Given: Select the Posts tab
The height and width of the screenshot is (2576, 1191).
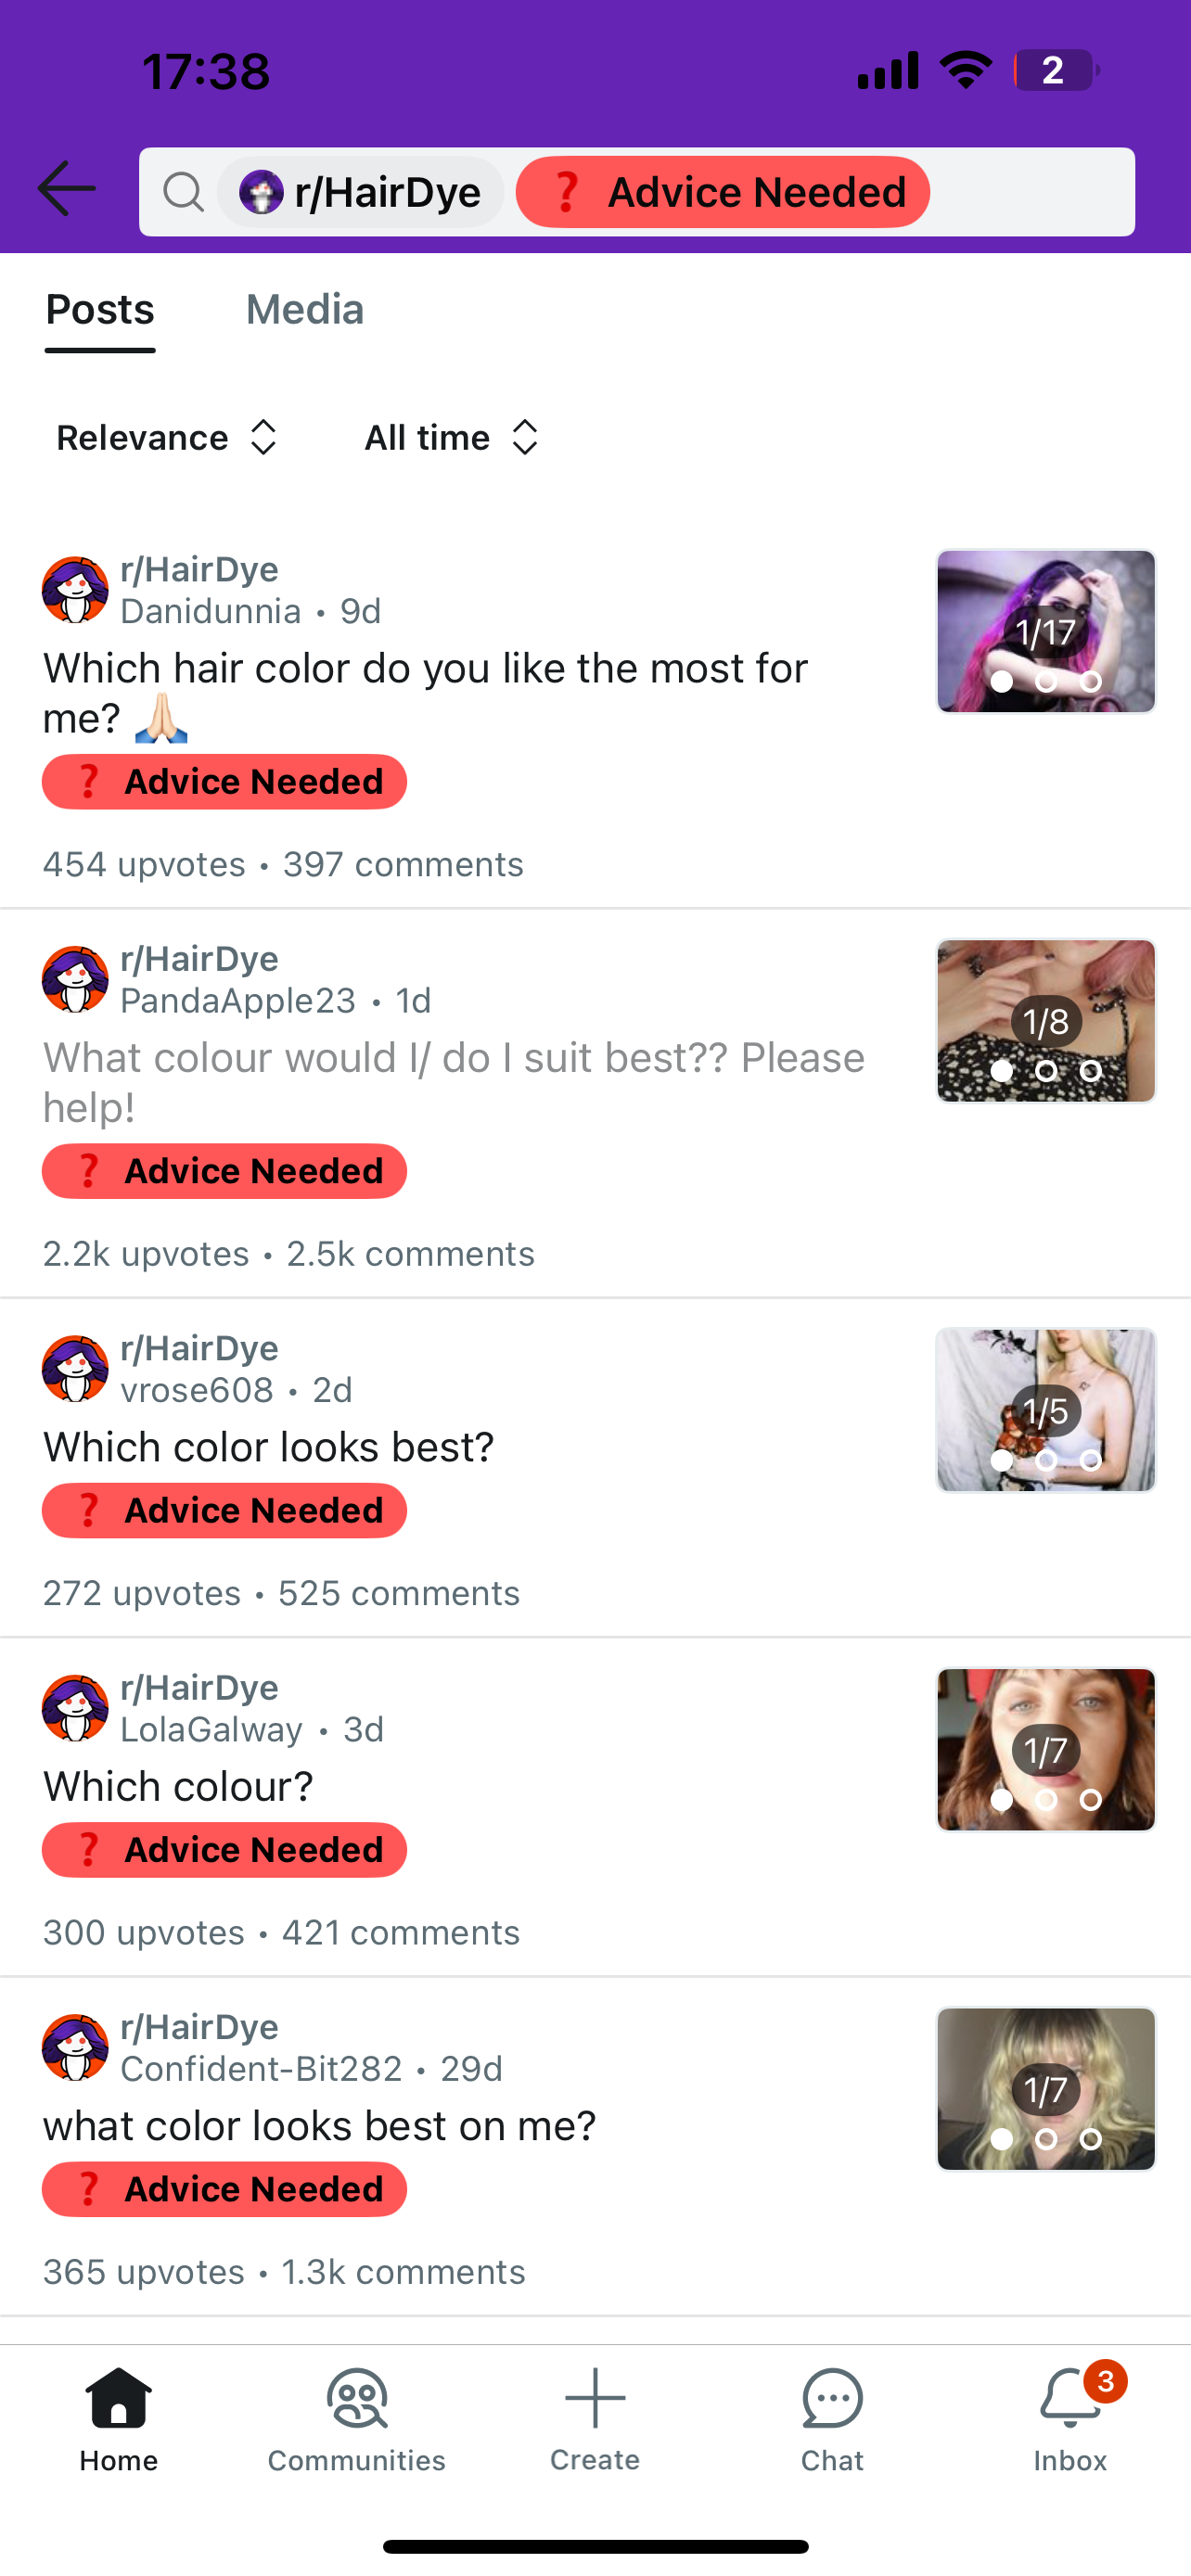Looking at the screenshot, I should (x=100, y=310).
